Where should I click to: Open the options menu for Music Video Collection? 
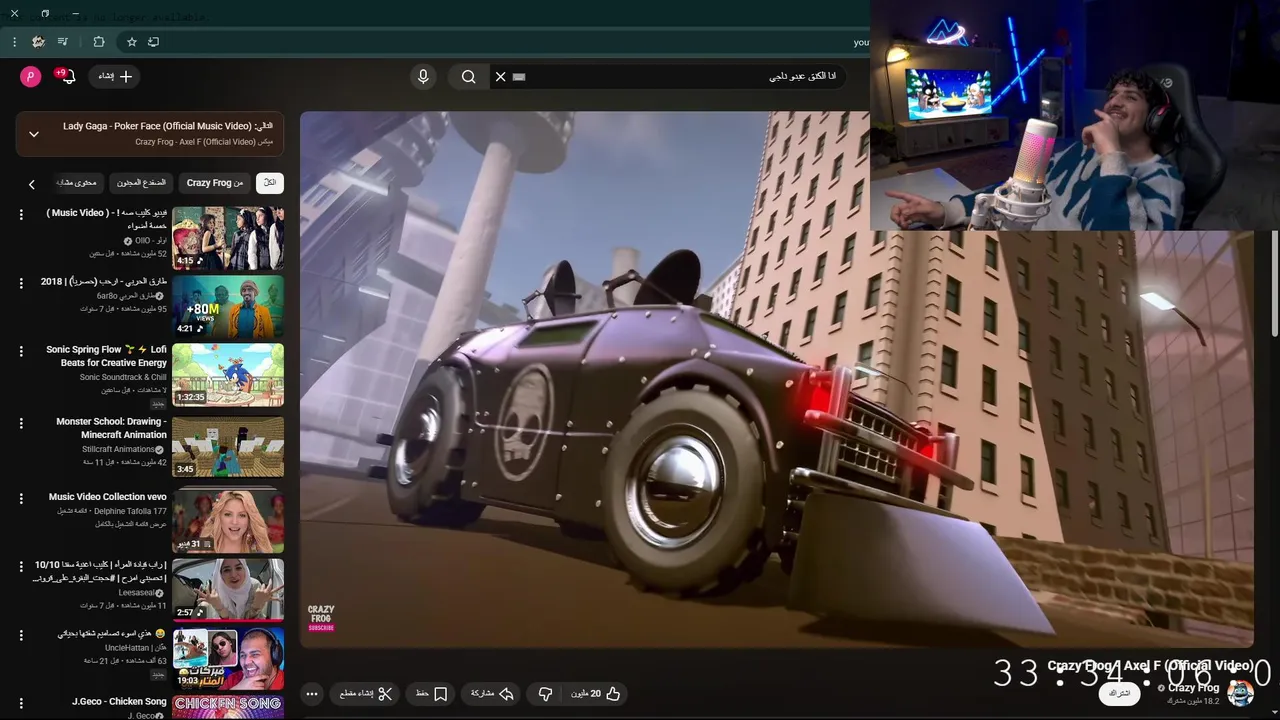(21, 498)
